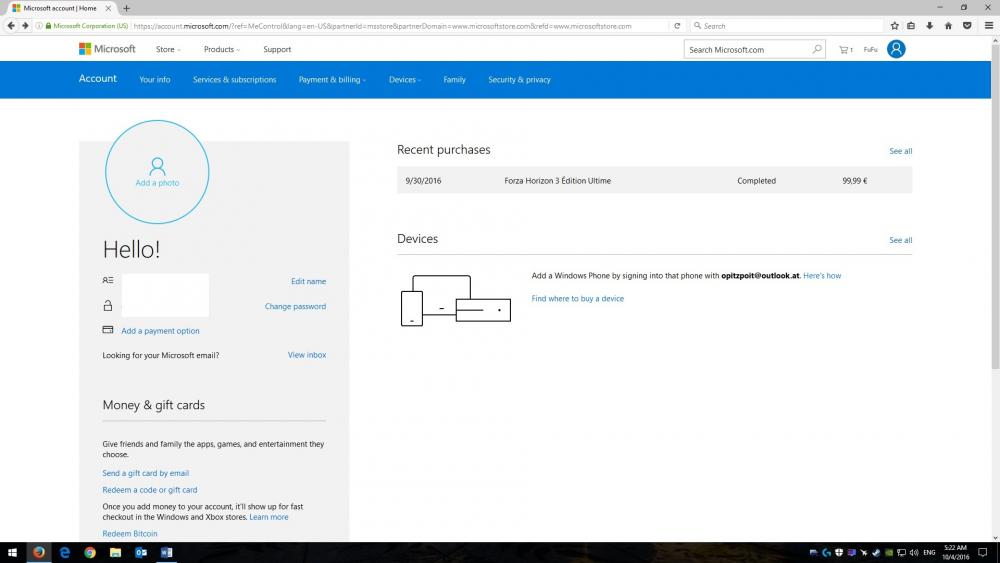This screenshot has height=563, width=1000.
Task: Go to the browser home page icon
Action: pos(948,26)
